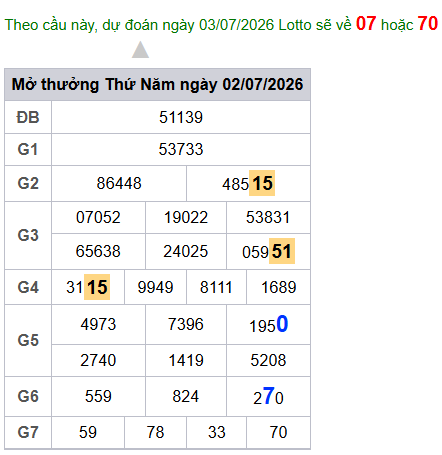Click the G5 result 7396
The width and height of the screenshot is (442, 455).
click(186, 324)
